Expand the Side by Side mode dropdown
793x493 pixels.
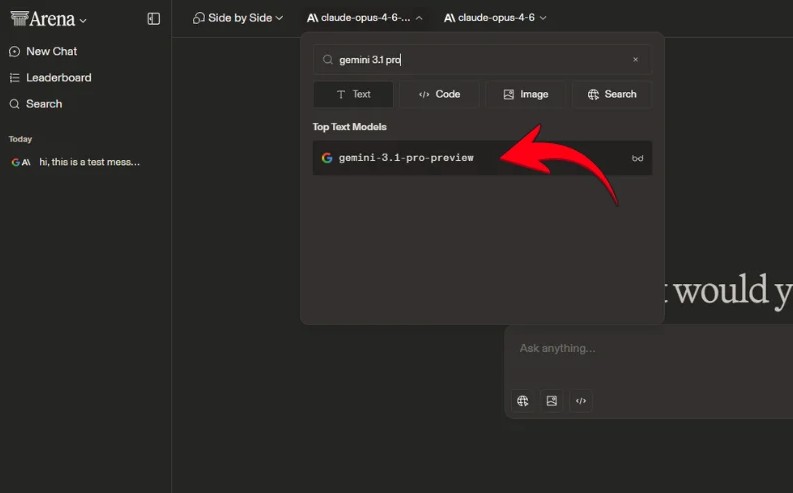pos(238,18)
